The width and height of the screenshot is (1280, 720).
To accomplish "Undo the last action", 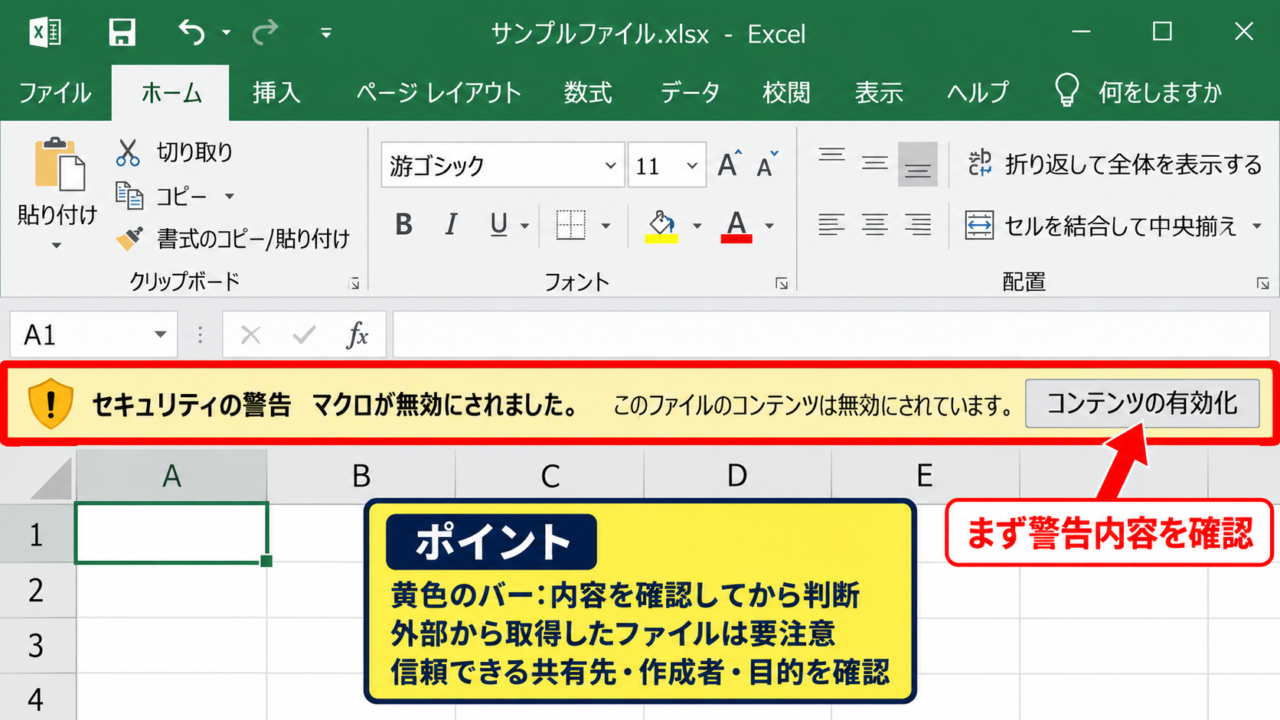I will [190, 33].
